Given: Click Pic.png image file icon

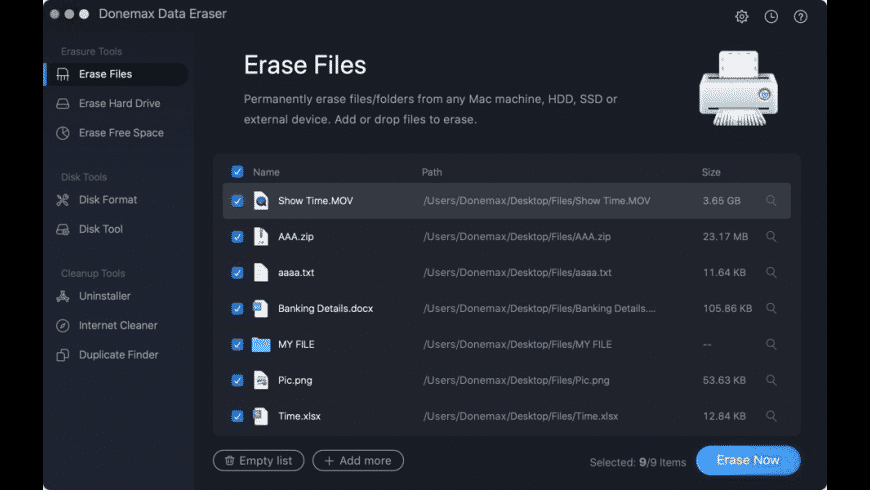Looking at the screenshot, I should click(x=261, y=380).
